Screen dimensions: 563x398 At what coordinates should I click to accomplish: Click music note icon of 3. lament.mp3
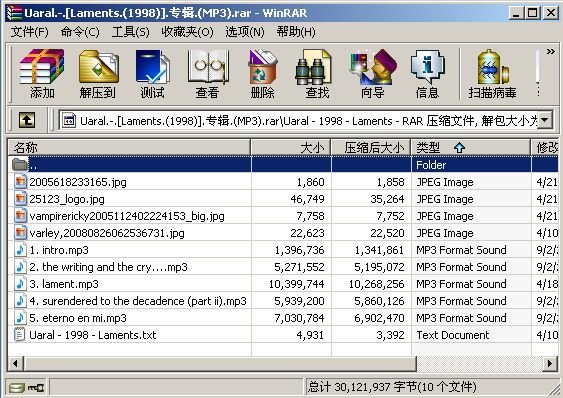(x=20, y=284)
